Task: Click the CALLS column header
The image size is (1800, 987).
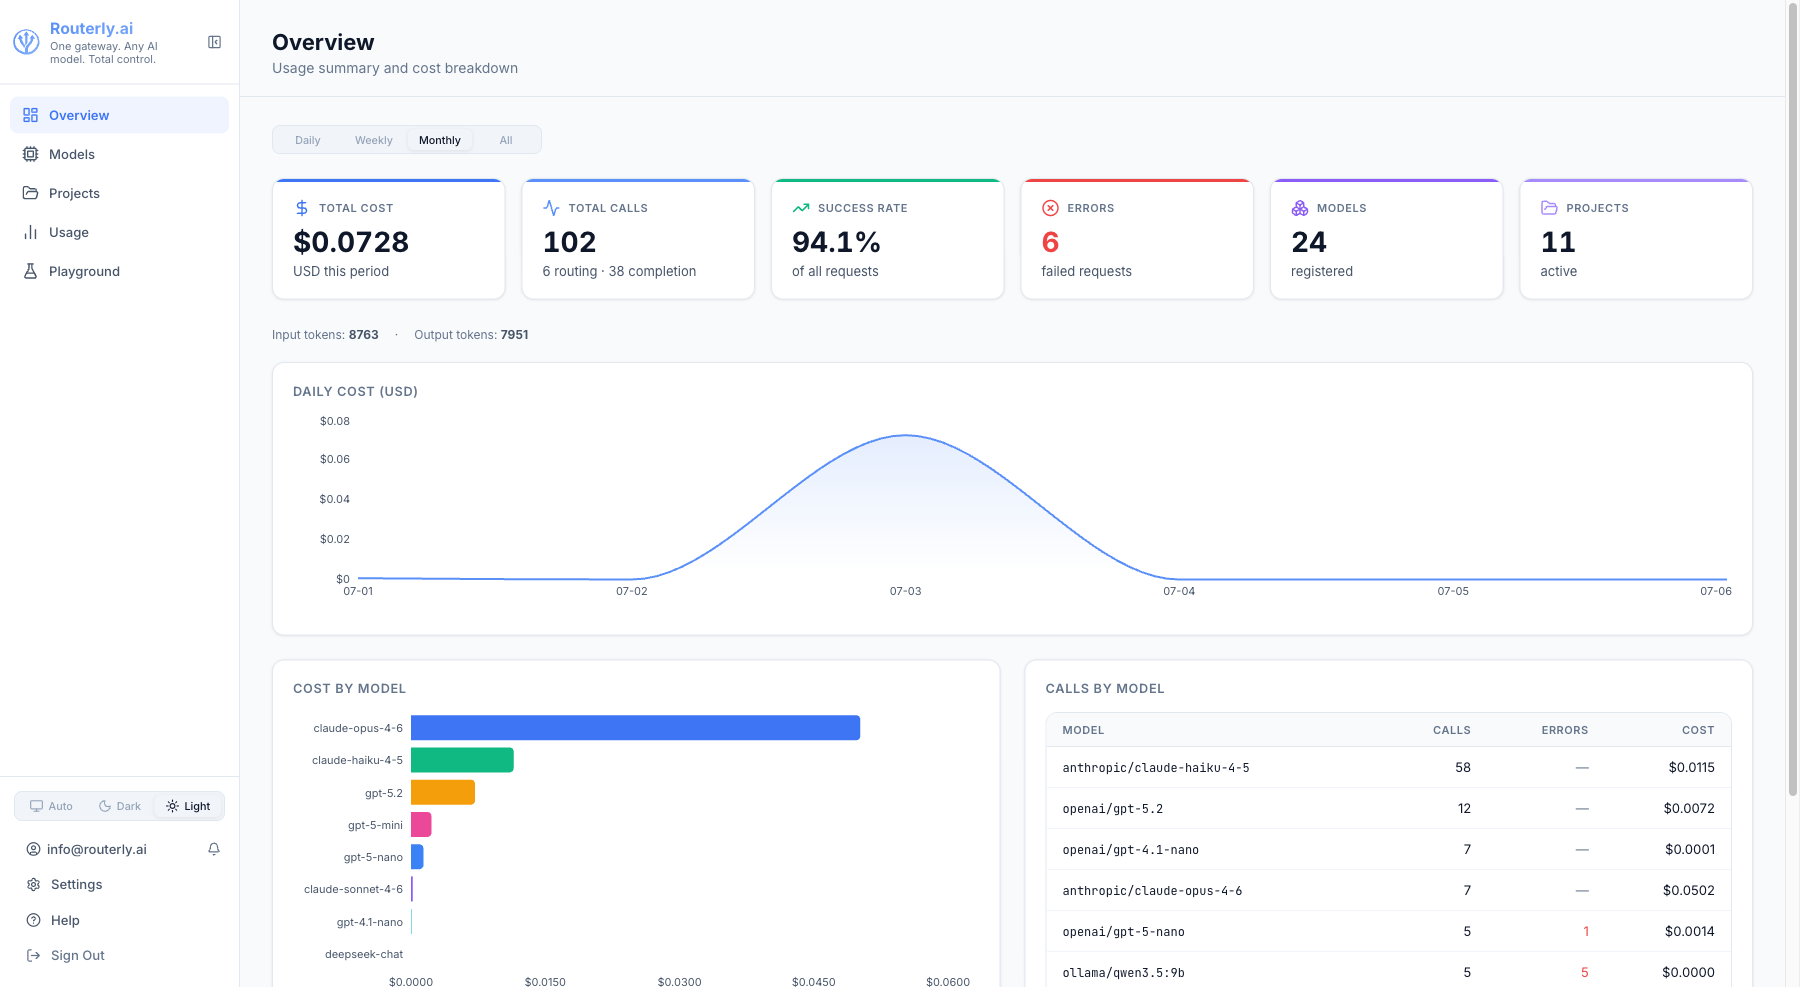Action: click(x=1451, y=730)
